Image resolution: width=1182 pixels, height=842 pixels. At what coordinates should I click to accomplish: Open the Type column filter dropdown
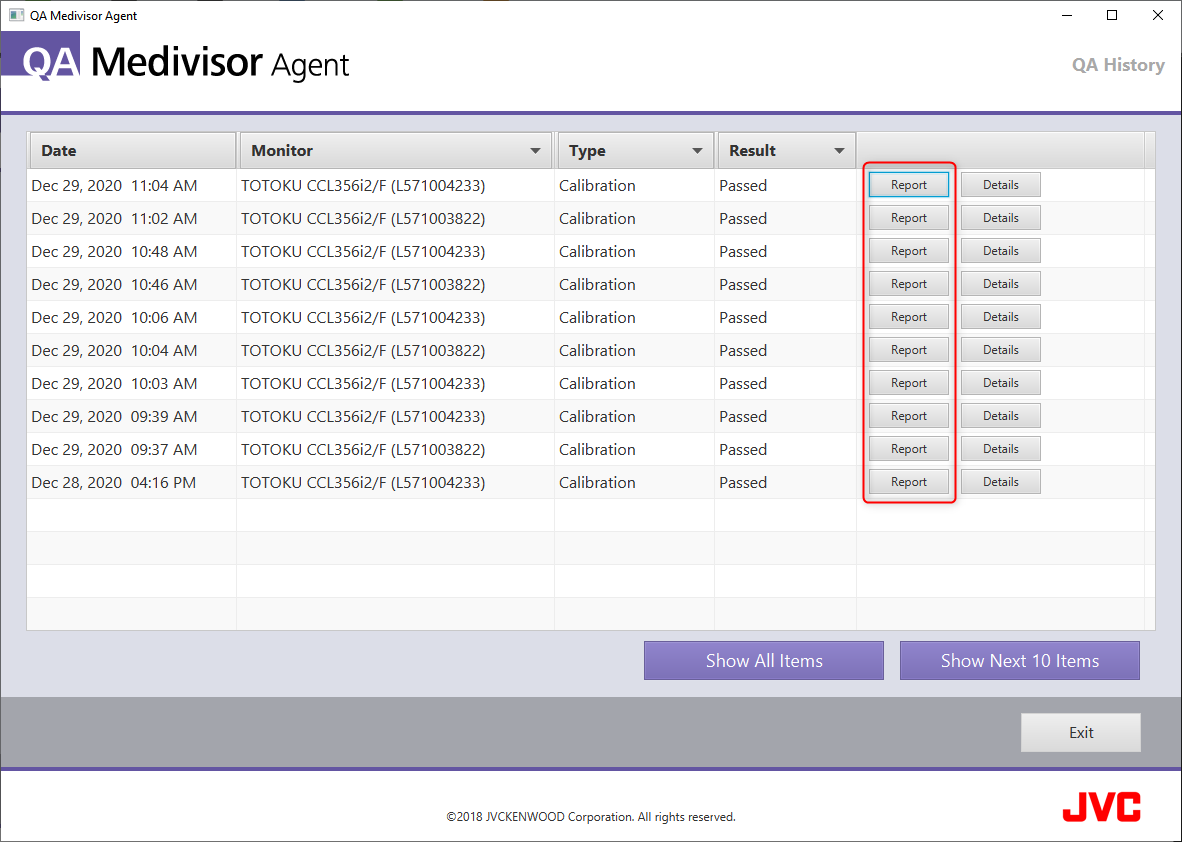click(x=697, y=151)
